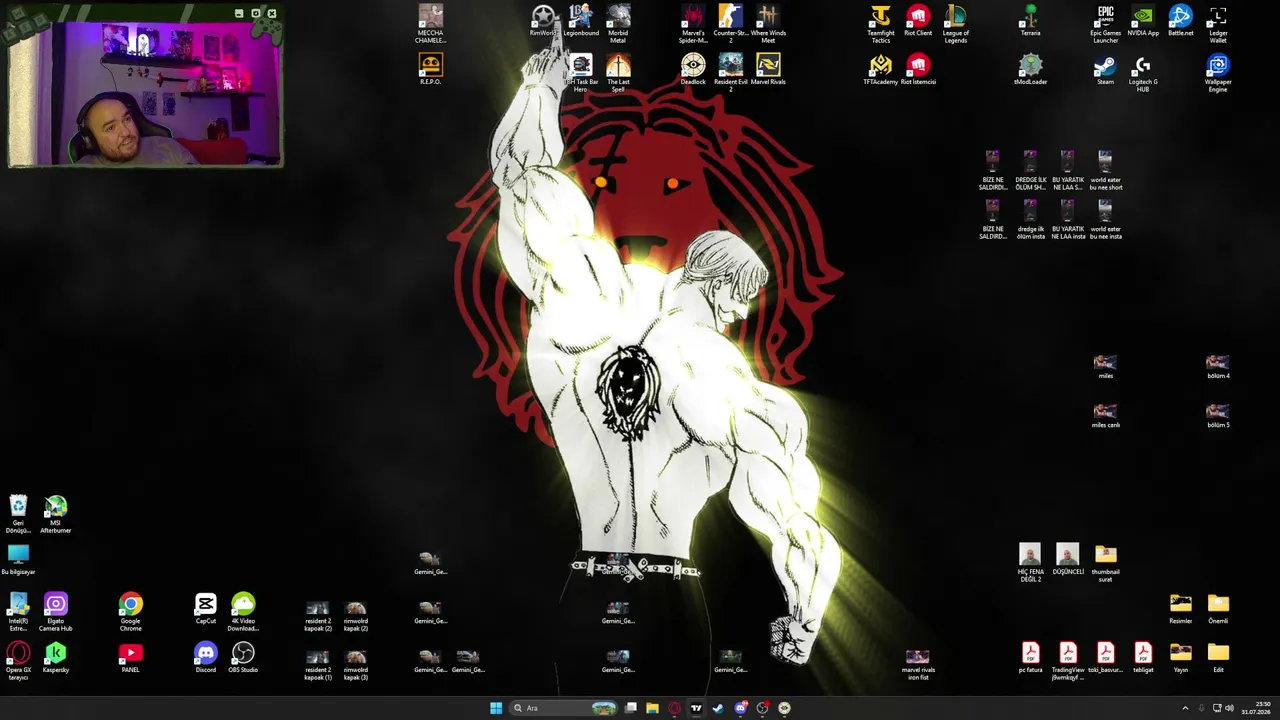
Task: Select the rimwolrd kapak (3) image file
Action: click(356, 664)
